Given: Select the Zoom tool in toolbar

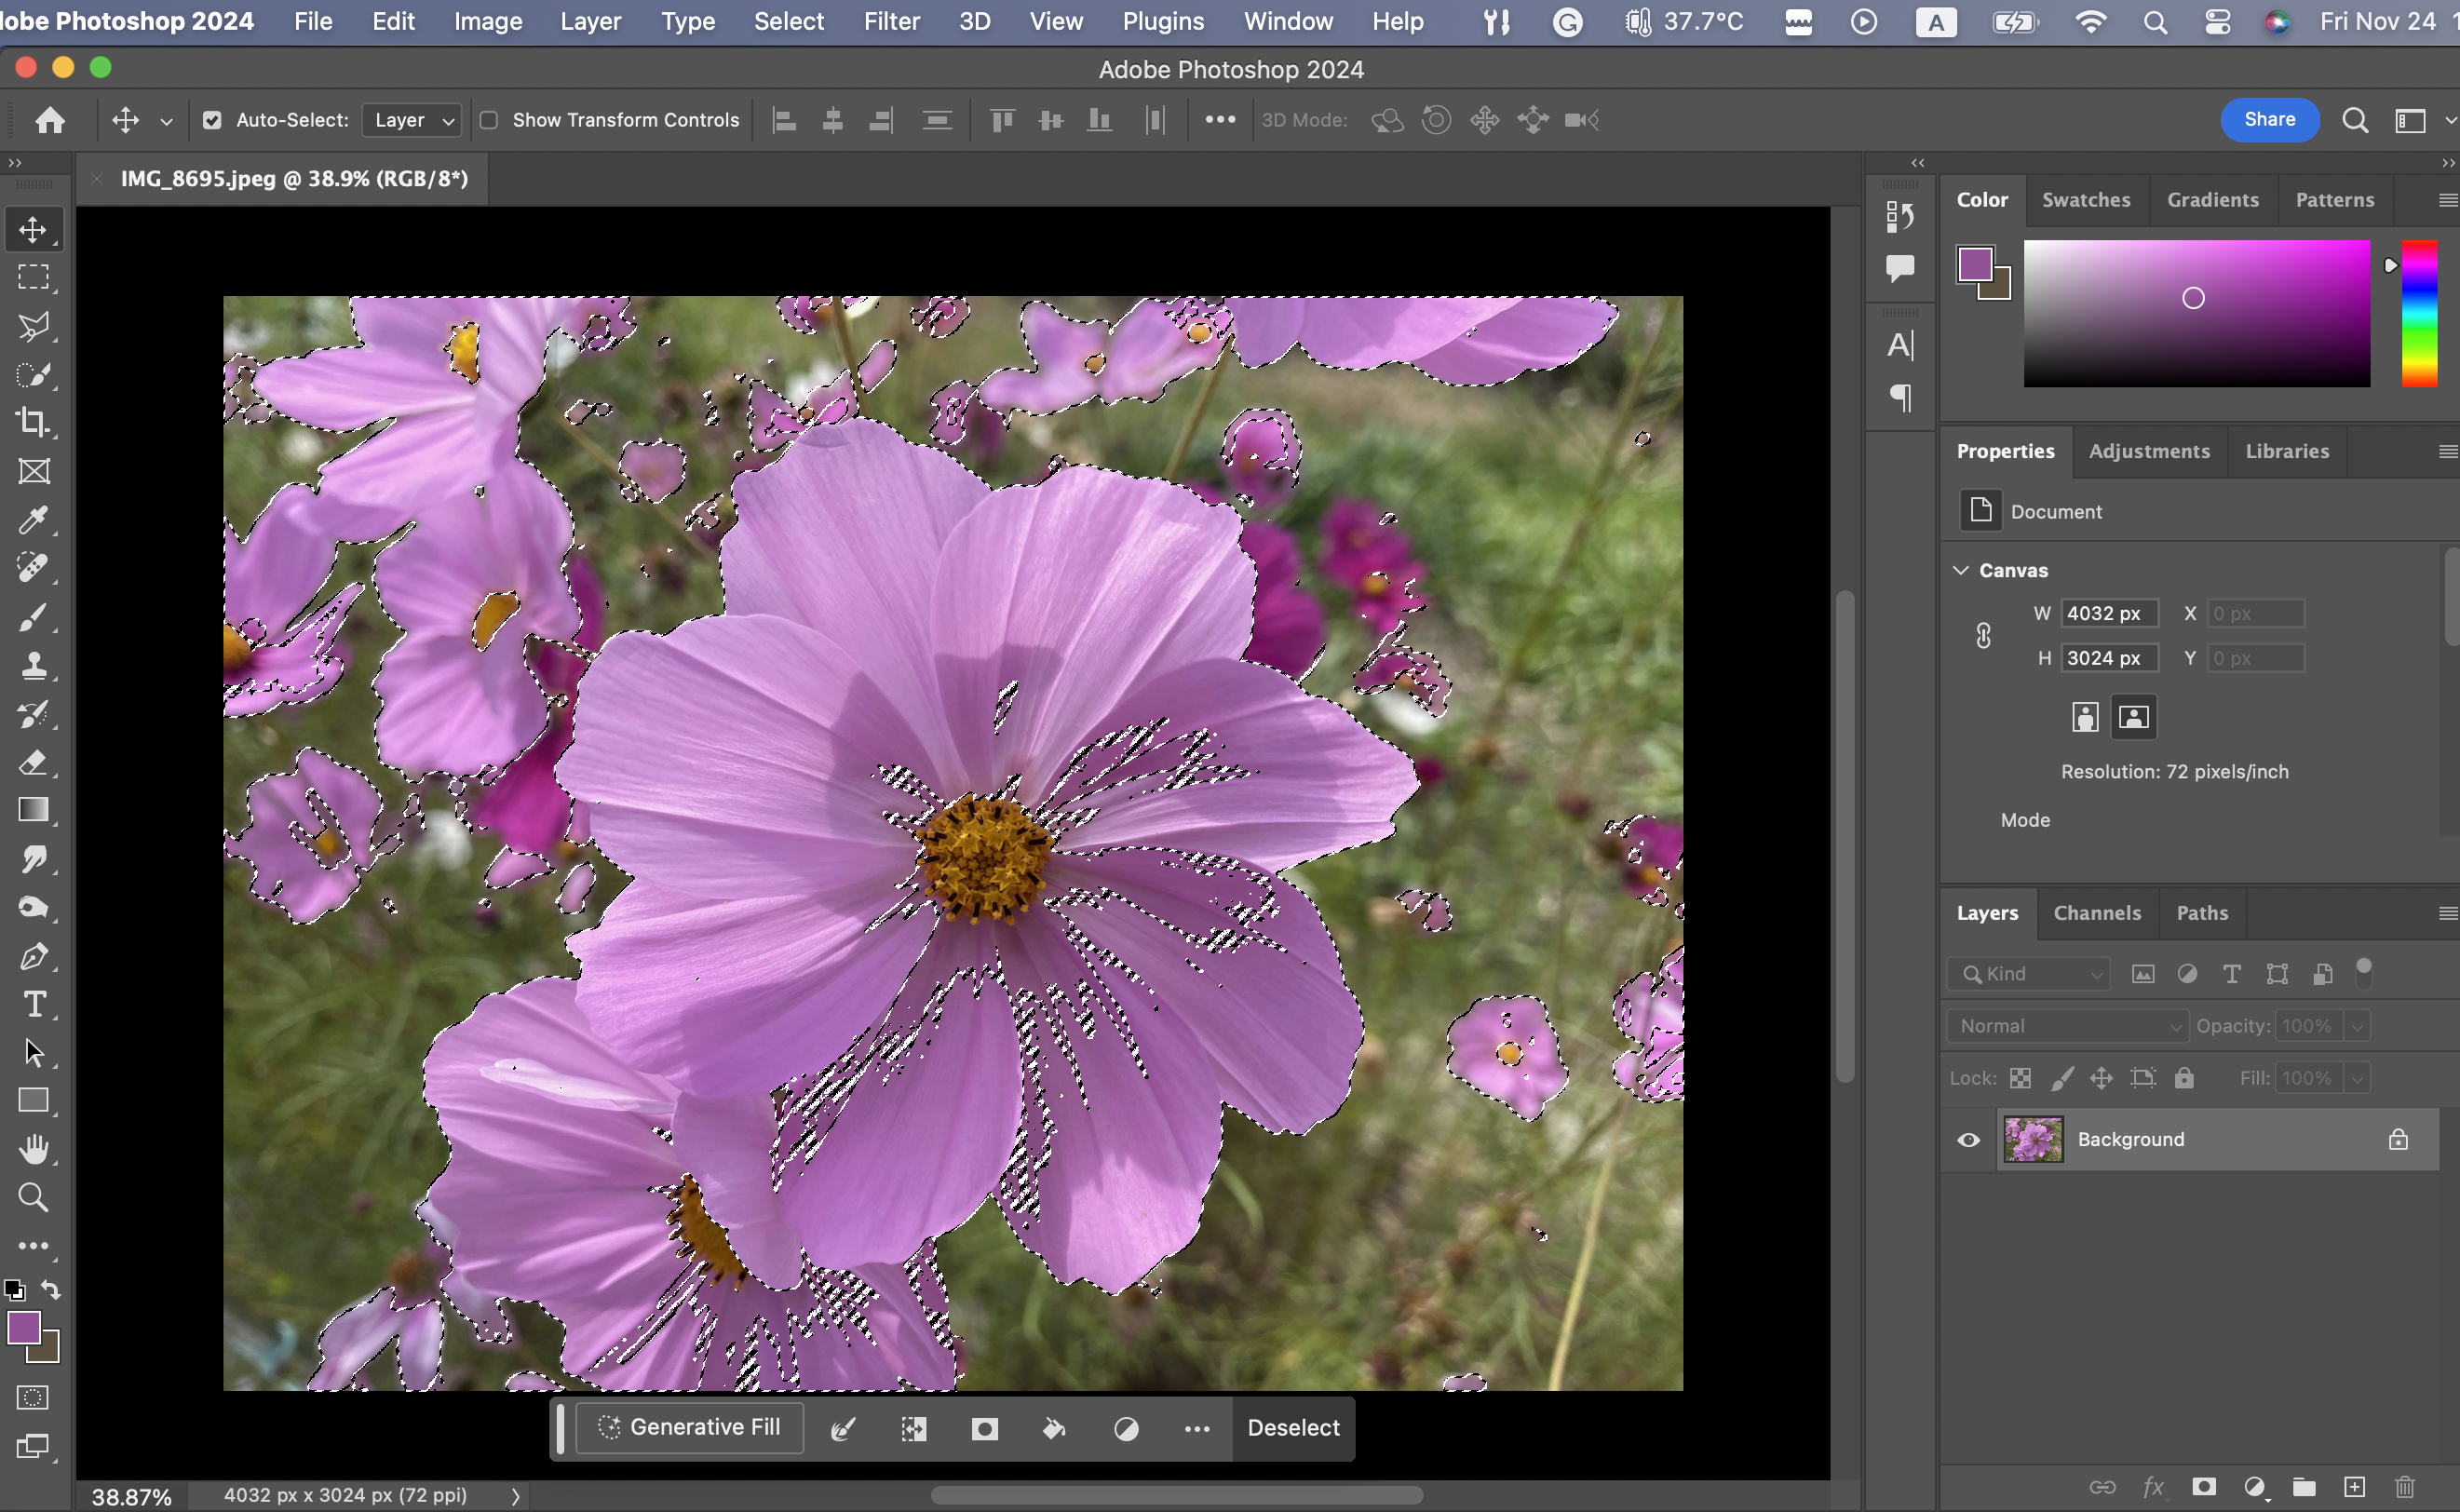Looking at the screenshot, I should [x=33, y=1197].
